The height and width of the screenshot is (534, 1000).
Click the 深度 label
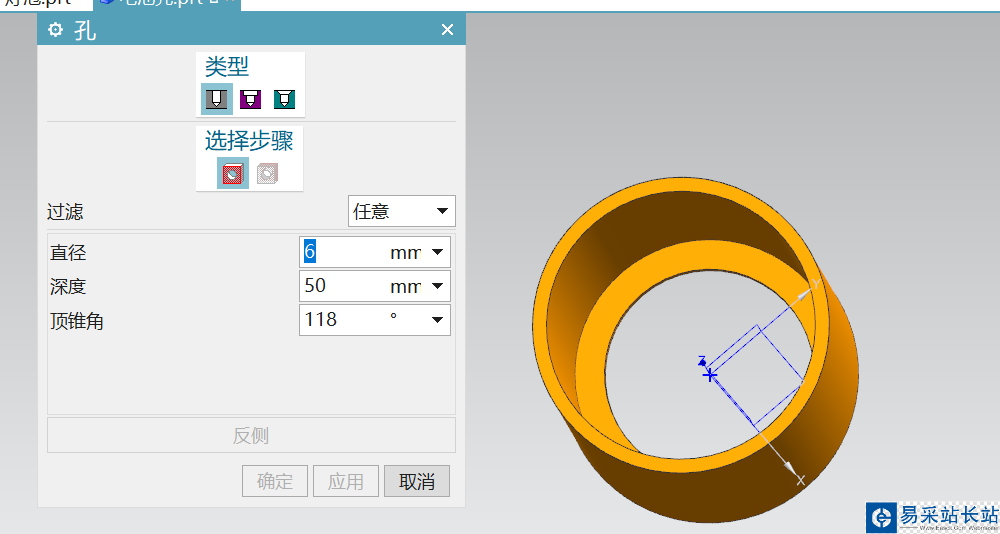(x=68, y=287)
